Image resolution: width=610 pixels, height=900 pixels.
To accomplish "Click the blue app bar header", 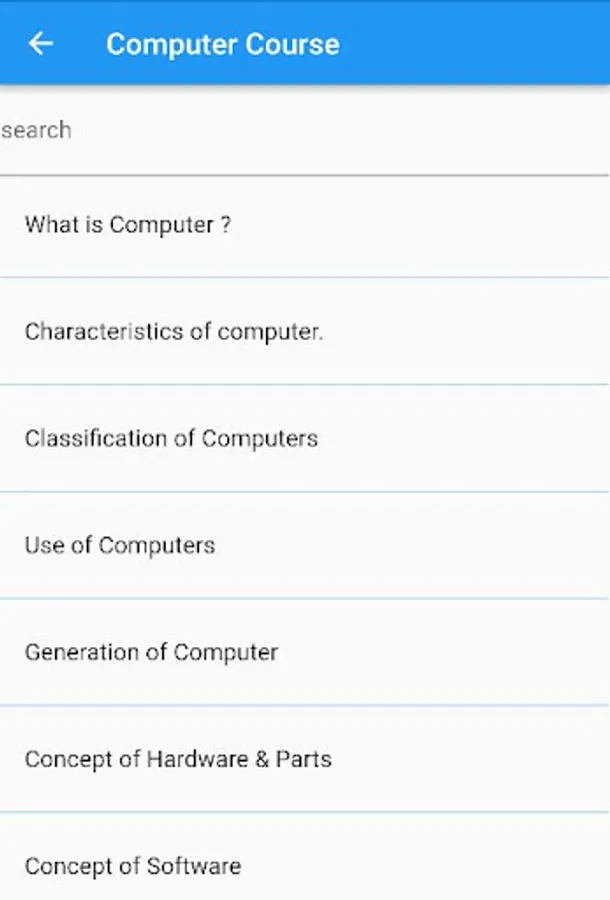I will click(305, 42).
